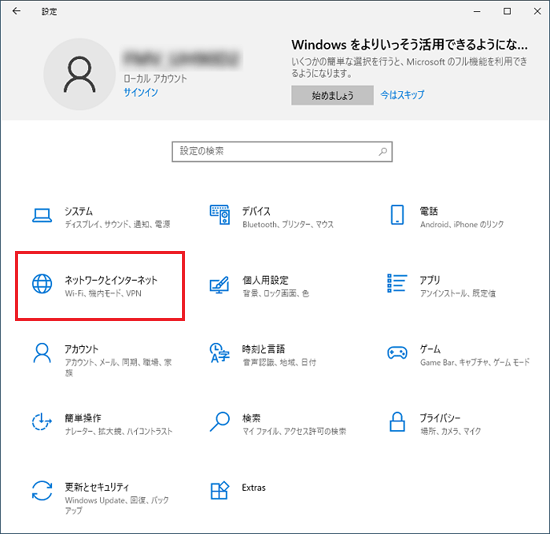This screenshot has height=534, width=550.
Task: Click the 今はスキップ link
Action: (402, 95)
